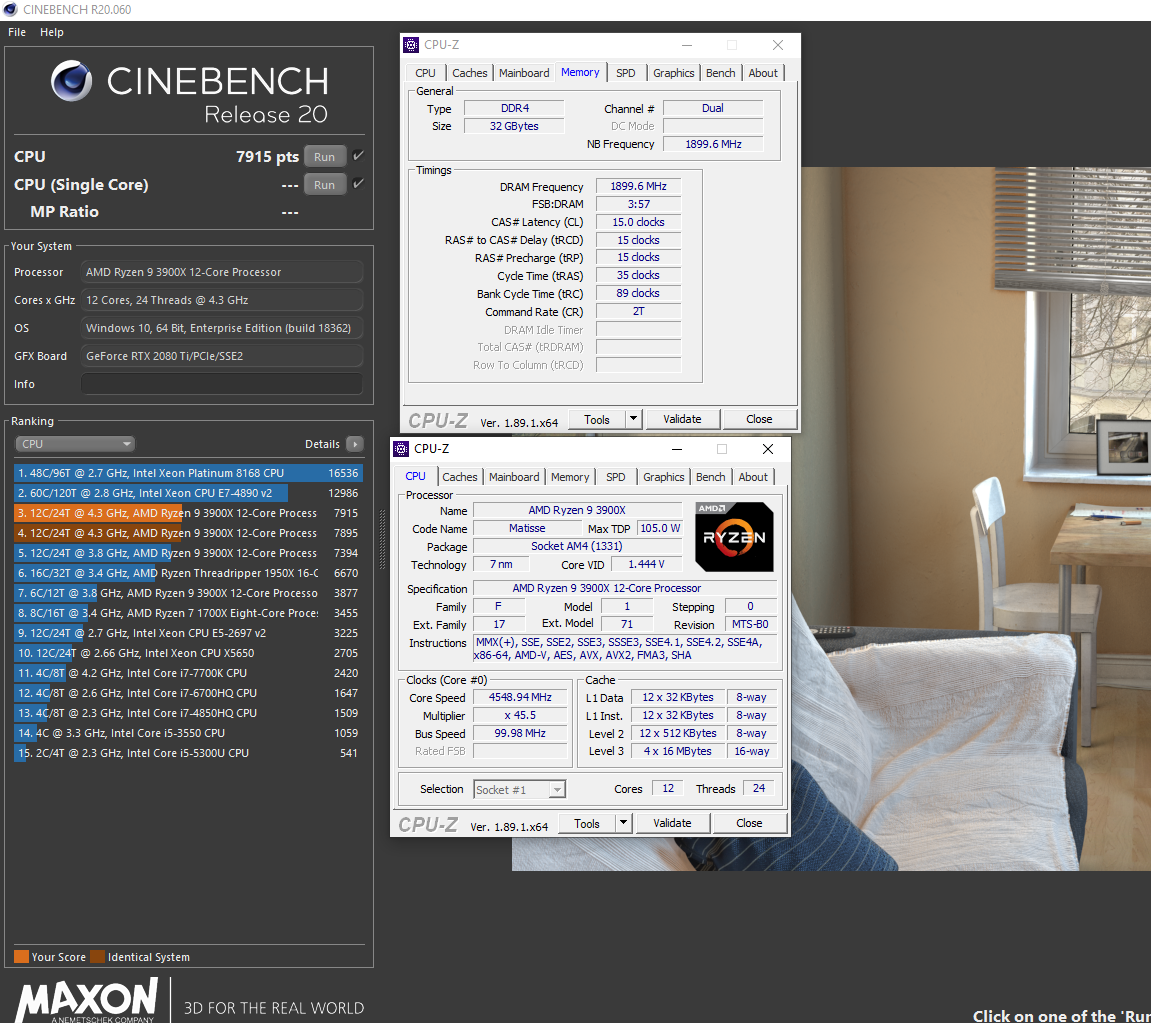This screenshot has height=1023, width=1151.
Task: Select ranking row with score 7915
Action: click(188, 513)
